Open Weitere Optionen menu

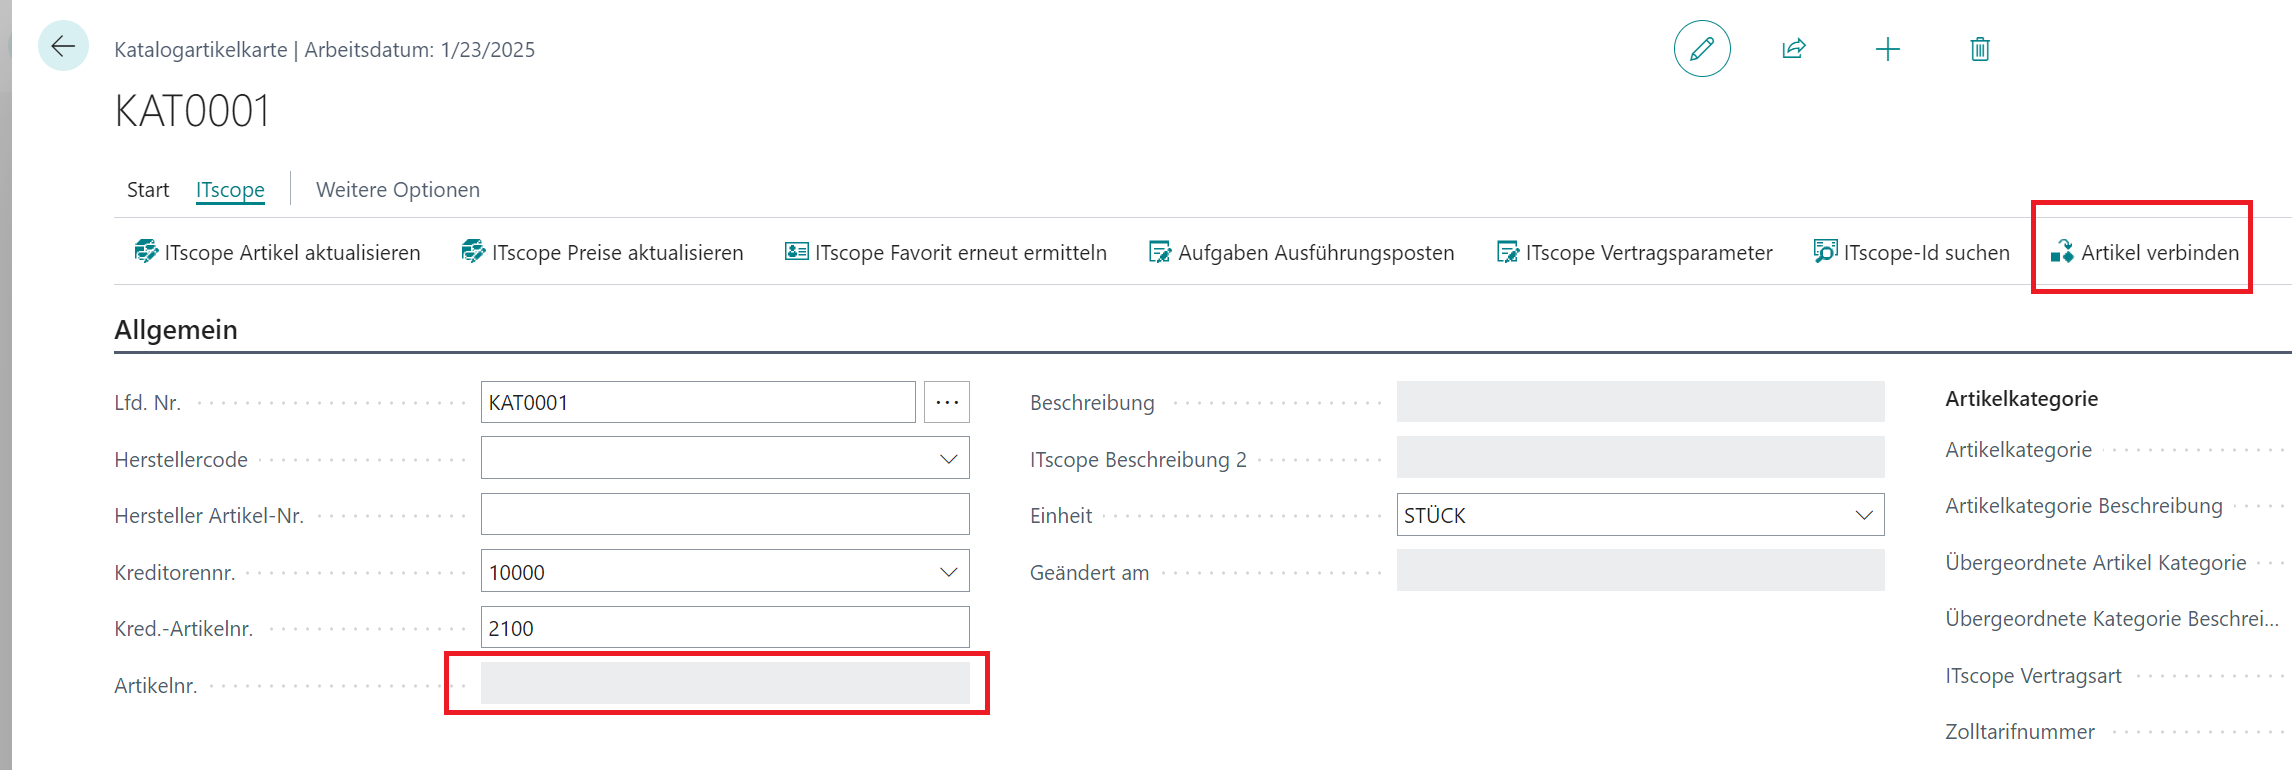[x=398, y=190]
